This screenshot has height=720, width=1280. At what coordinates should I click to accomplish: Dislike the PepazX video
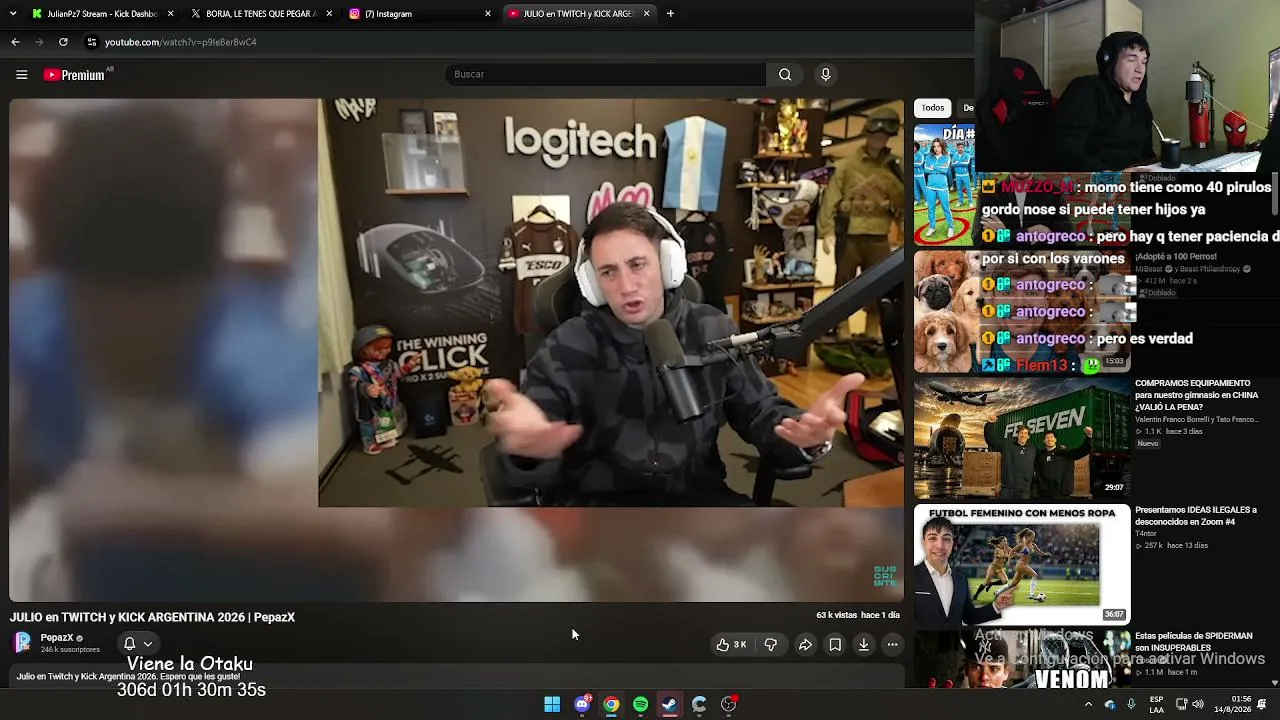coord(770,645)
